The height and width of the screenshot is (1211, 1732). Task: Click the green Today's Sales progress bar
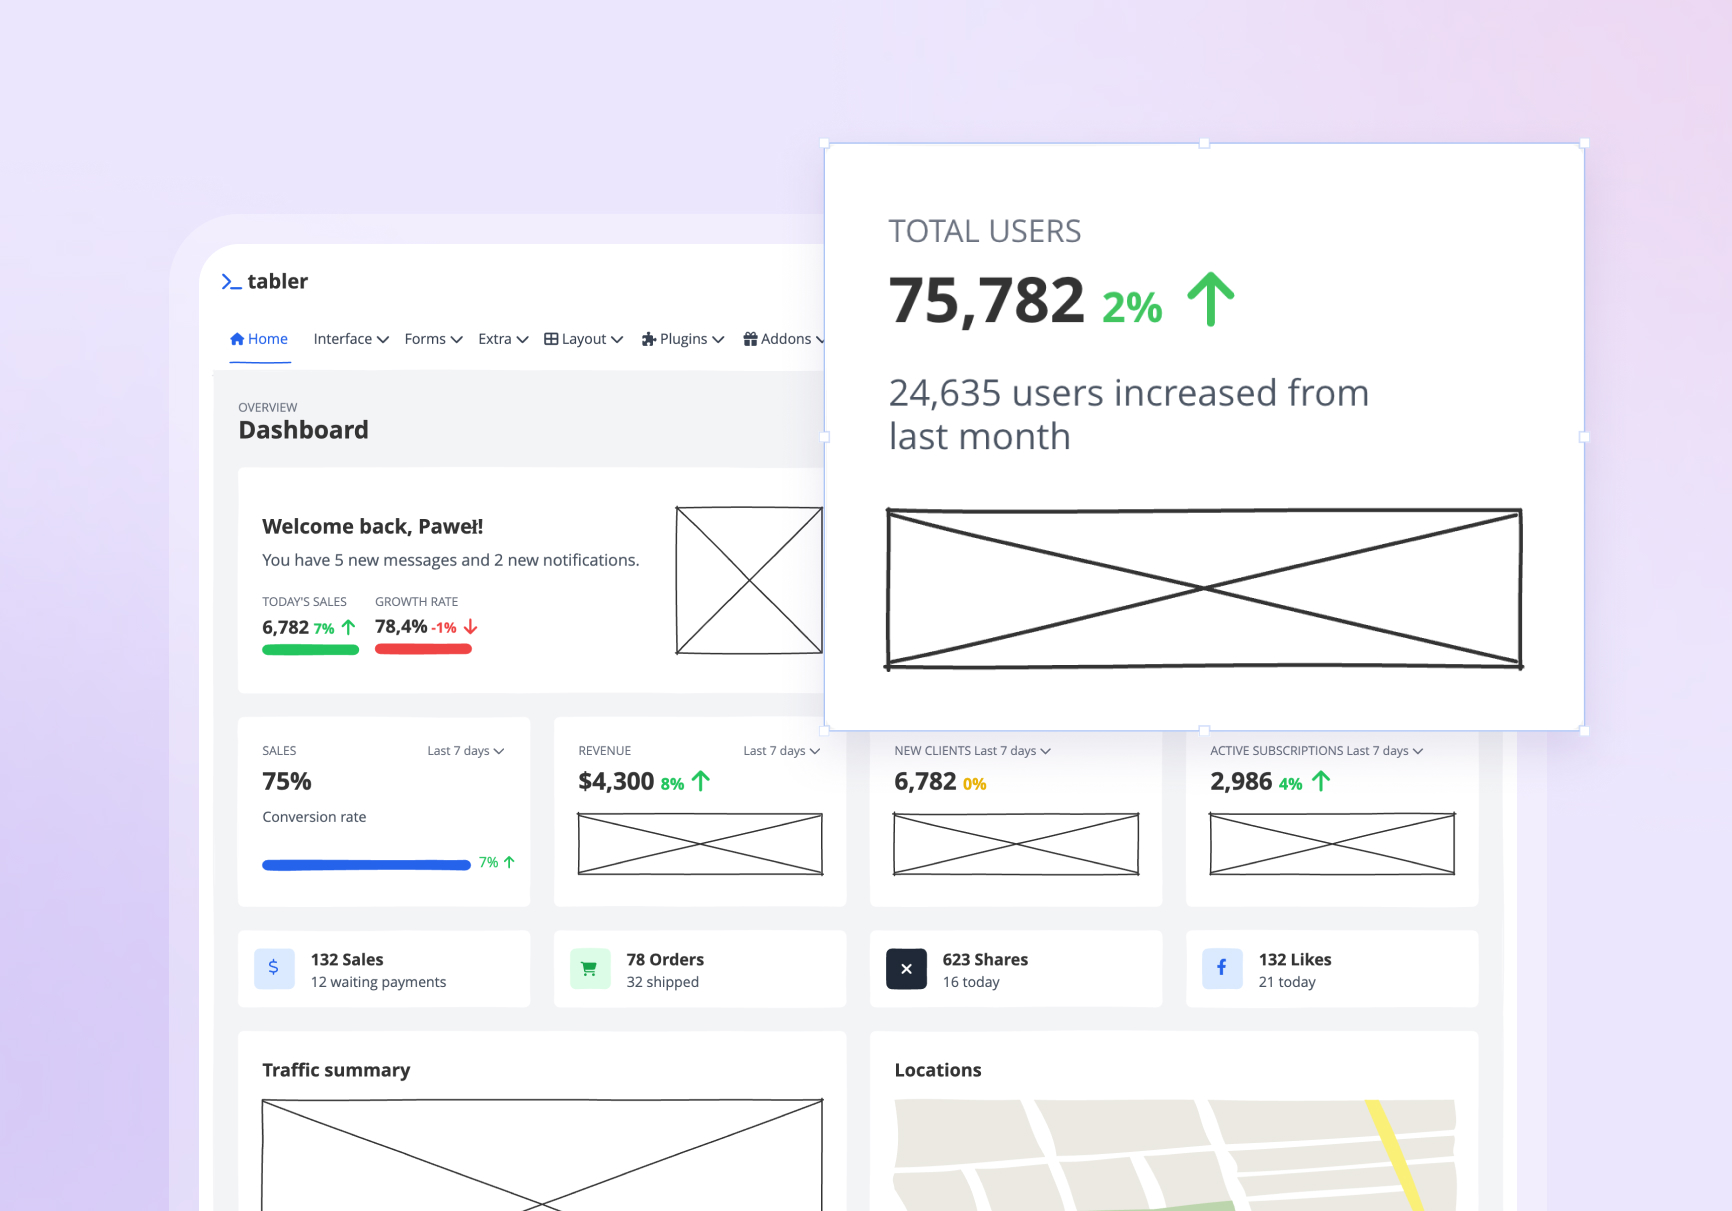310,650
